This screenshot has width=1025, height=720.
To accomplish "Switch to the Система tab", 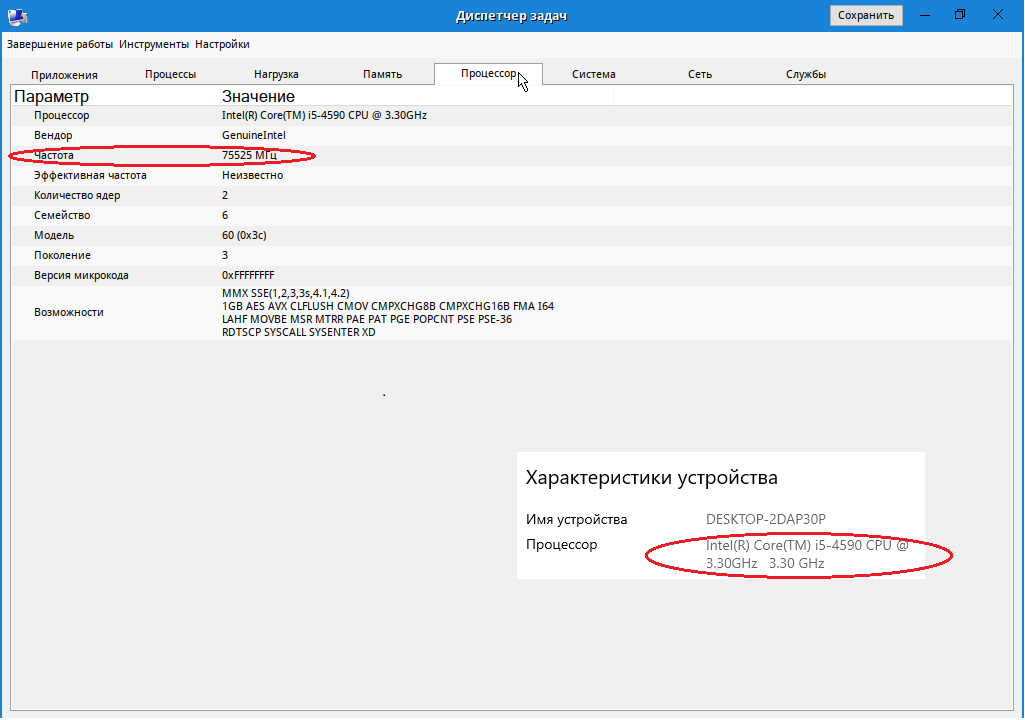I will tap(594, 75).
